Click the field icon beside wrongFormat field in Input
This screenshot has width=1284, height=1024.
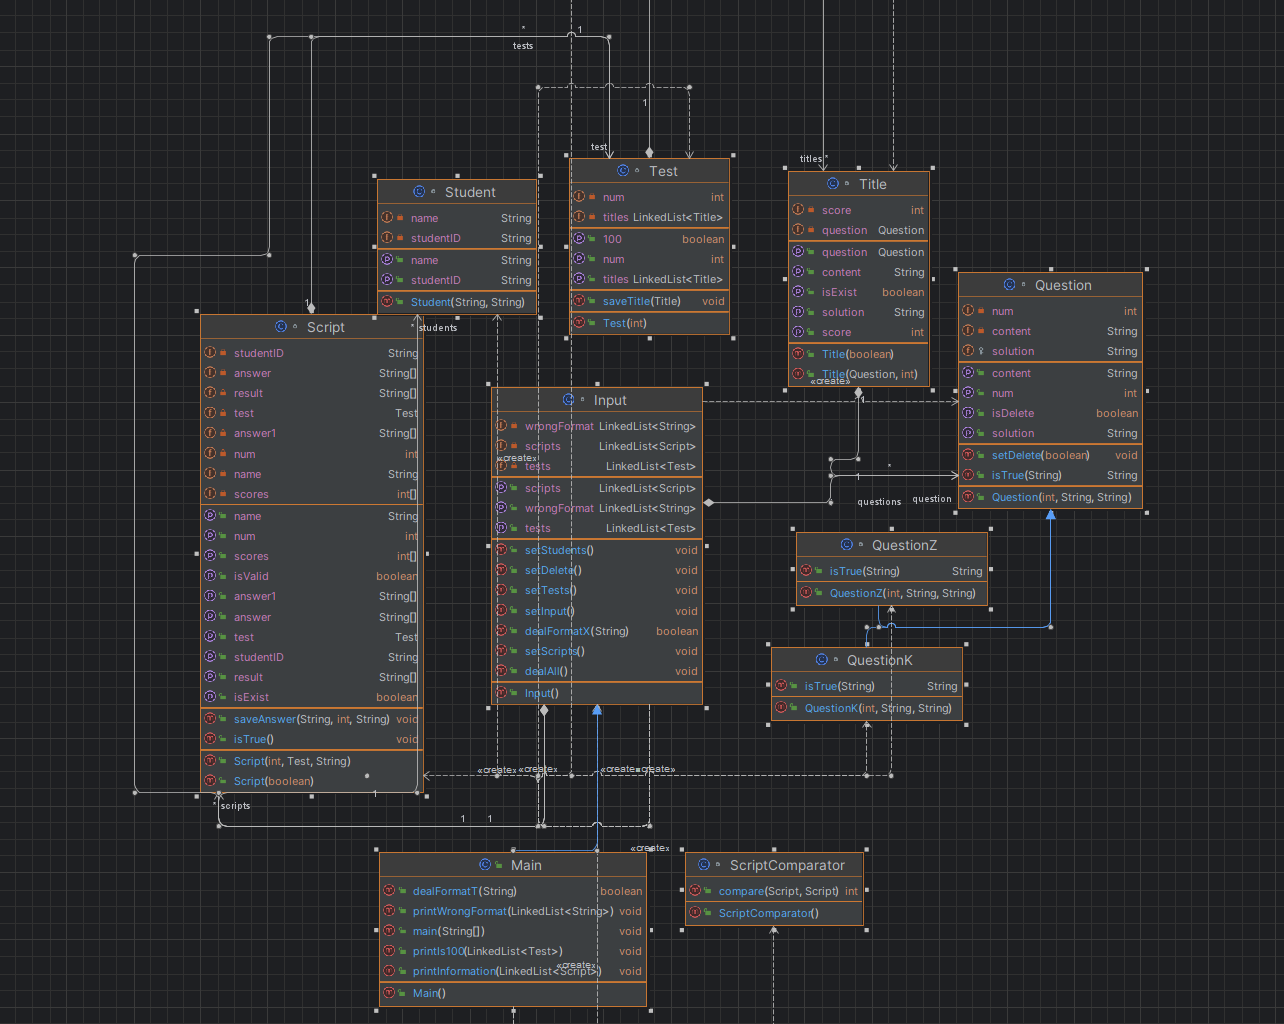[x=500, y=426]
